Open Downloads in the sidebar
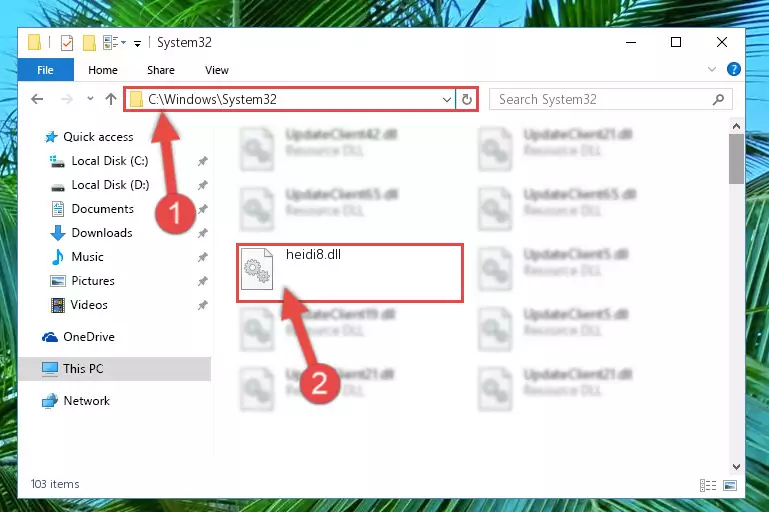Screen dimensions: 769x512 click(x=102, y=233)
